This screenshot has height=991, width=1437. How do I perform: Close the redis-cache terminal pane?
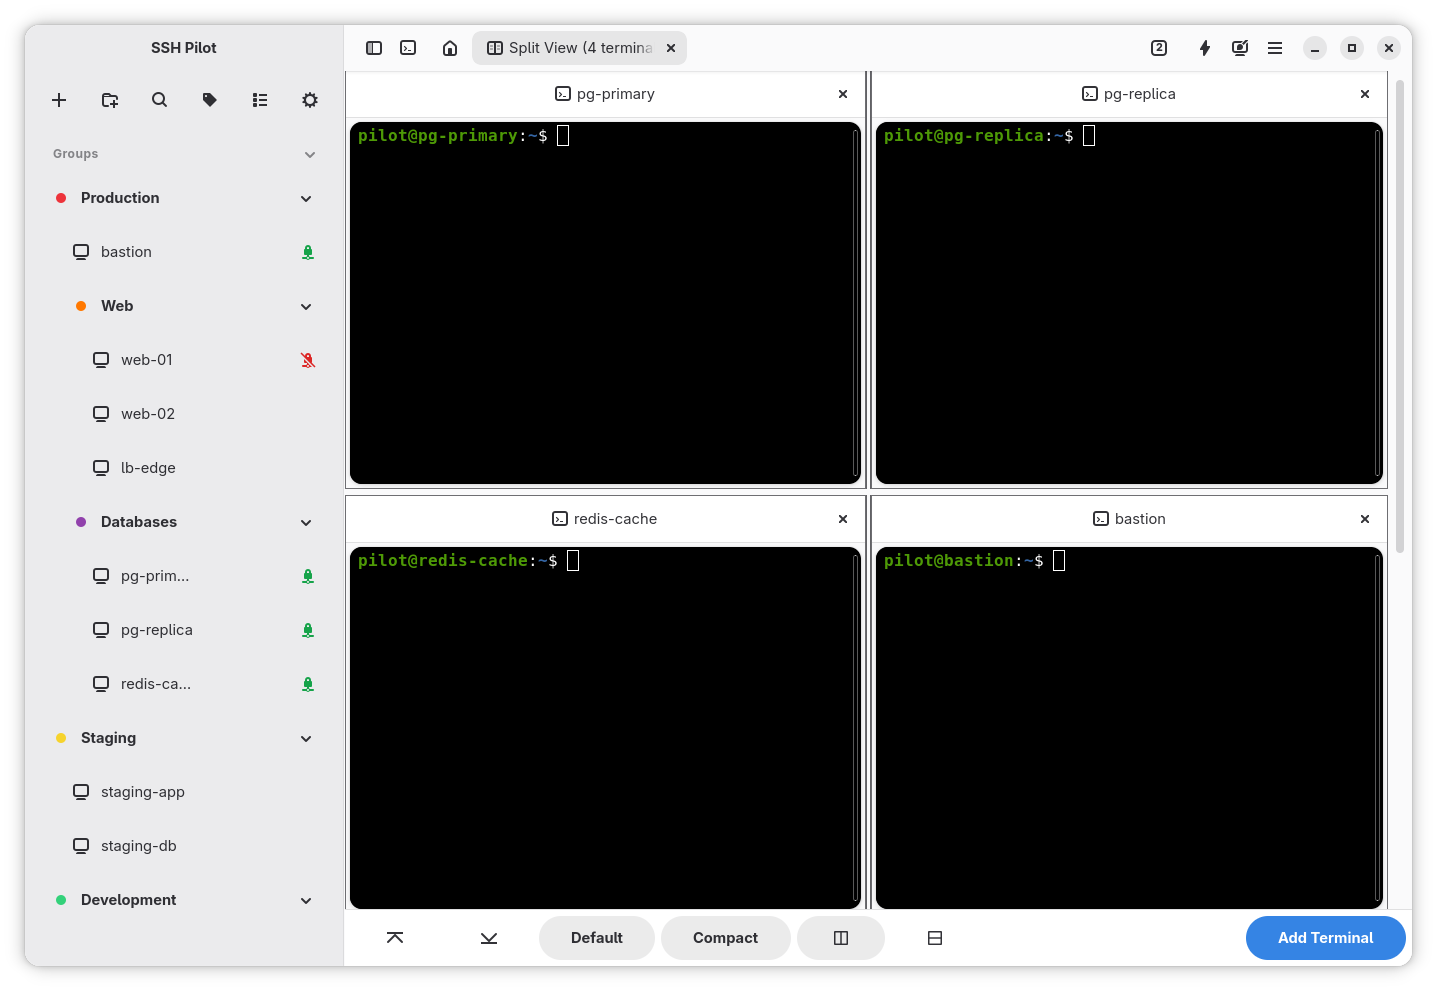[843, 519]
